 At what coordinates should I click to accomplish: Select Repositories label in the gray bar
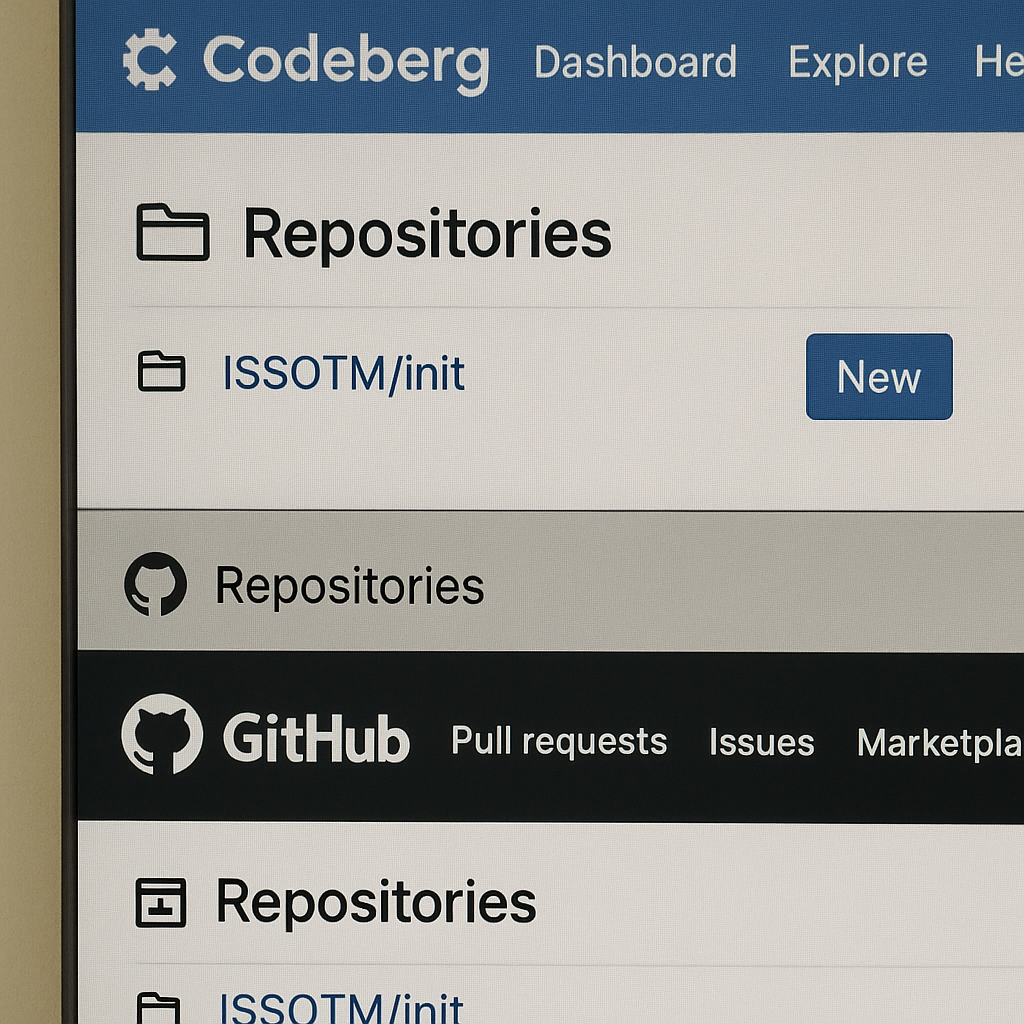click(349, 586)
